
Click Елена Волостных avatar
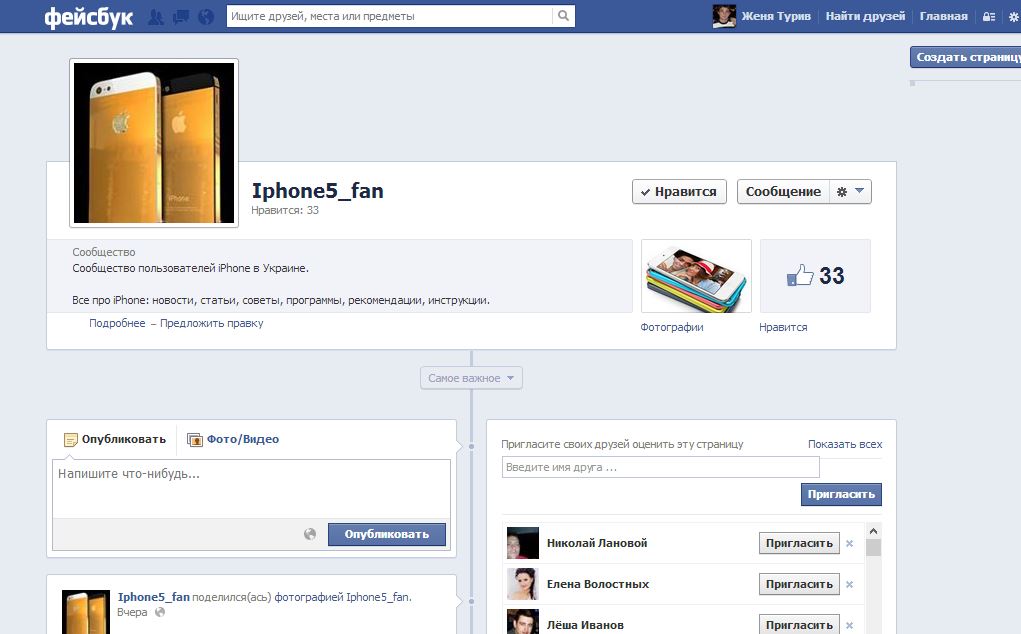click(523, 584)
